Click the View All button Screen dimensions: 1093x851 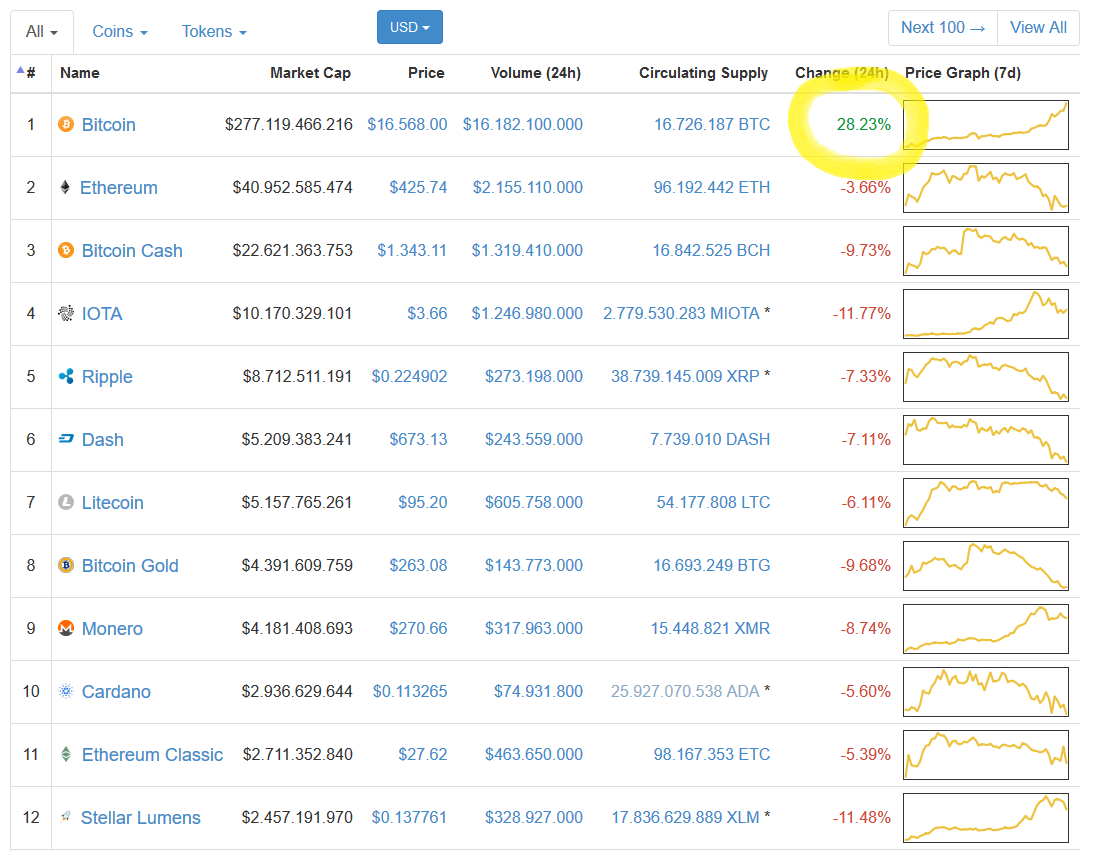[1038, 28]
